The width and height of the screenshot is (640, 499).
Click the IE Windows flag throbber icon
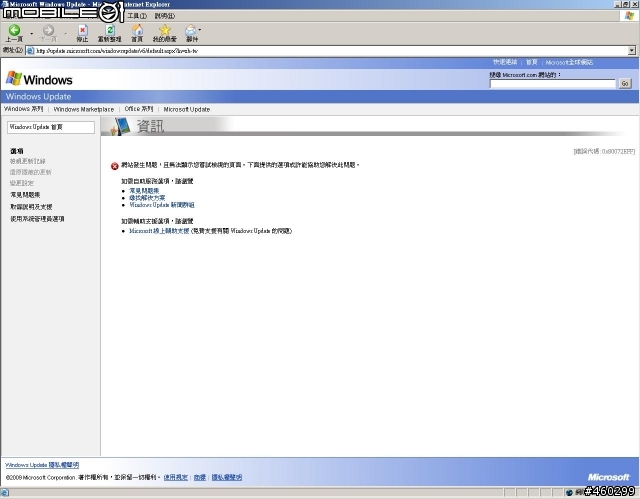(x=629, y=16)
